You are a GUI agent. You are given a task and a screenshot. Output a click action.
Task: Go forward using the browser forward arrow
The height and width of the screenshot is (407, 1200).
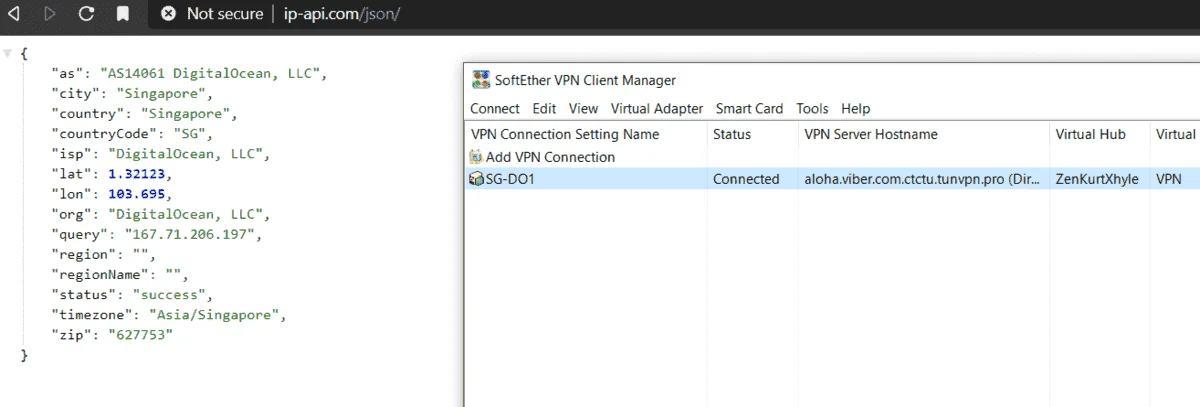click(x=50, y=14)
